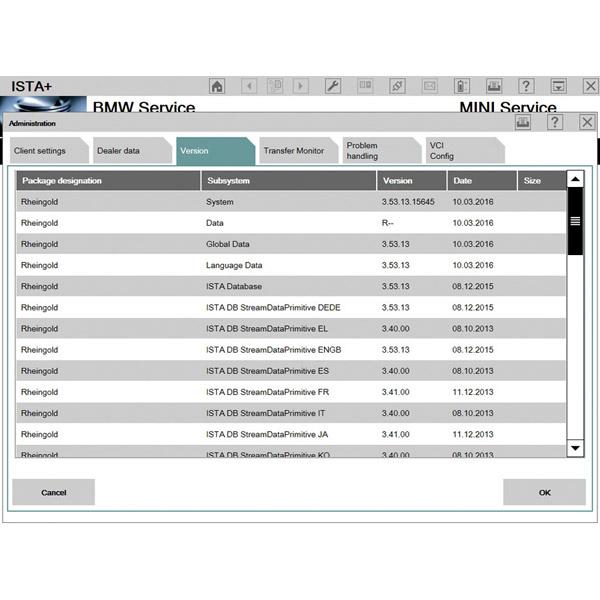Screen dimensions: 600x600
Task: Click scrollbar down arrow in version table
Action: pos(574,449)
